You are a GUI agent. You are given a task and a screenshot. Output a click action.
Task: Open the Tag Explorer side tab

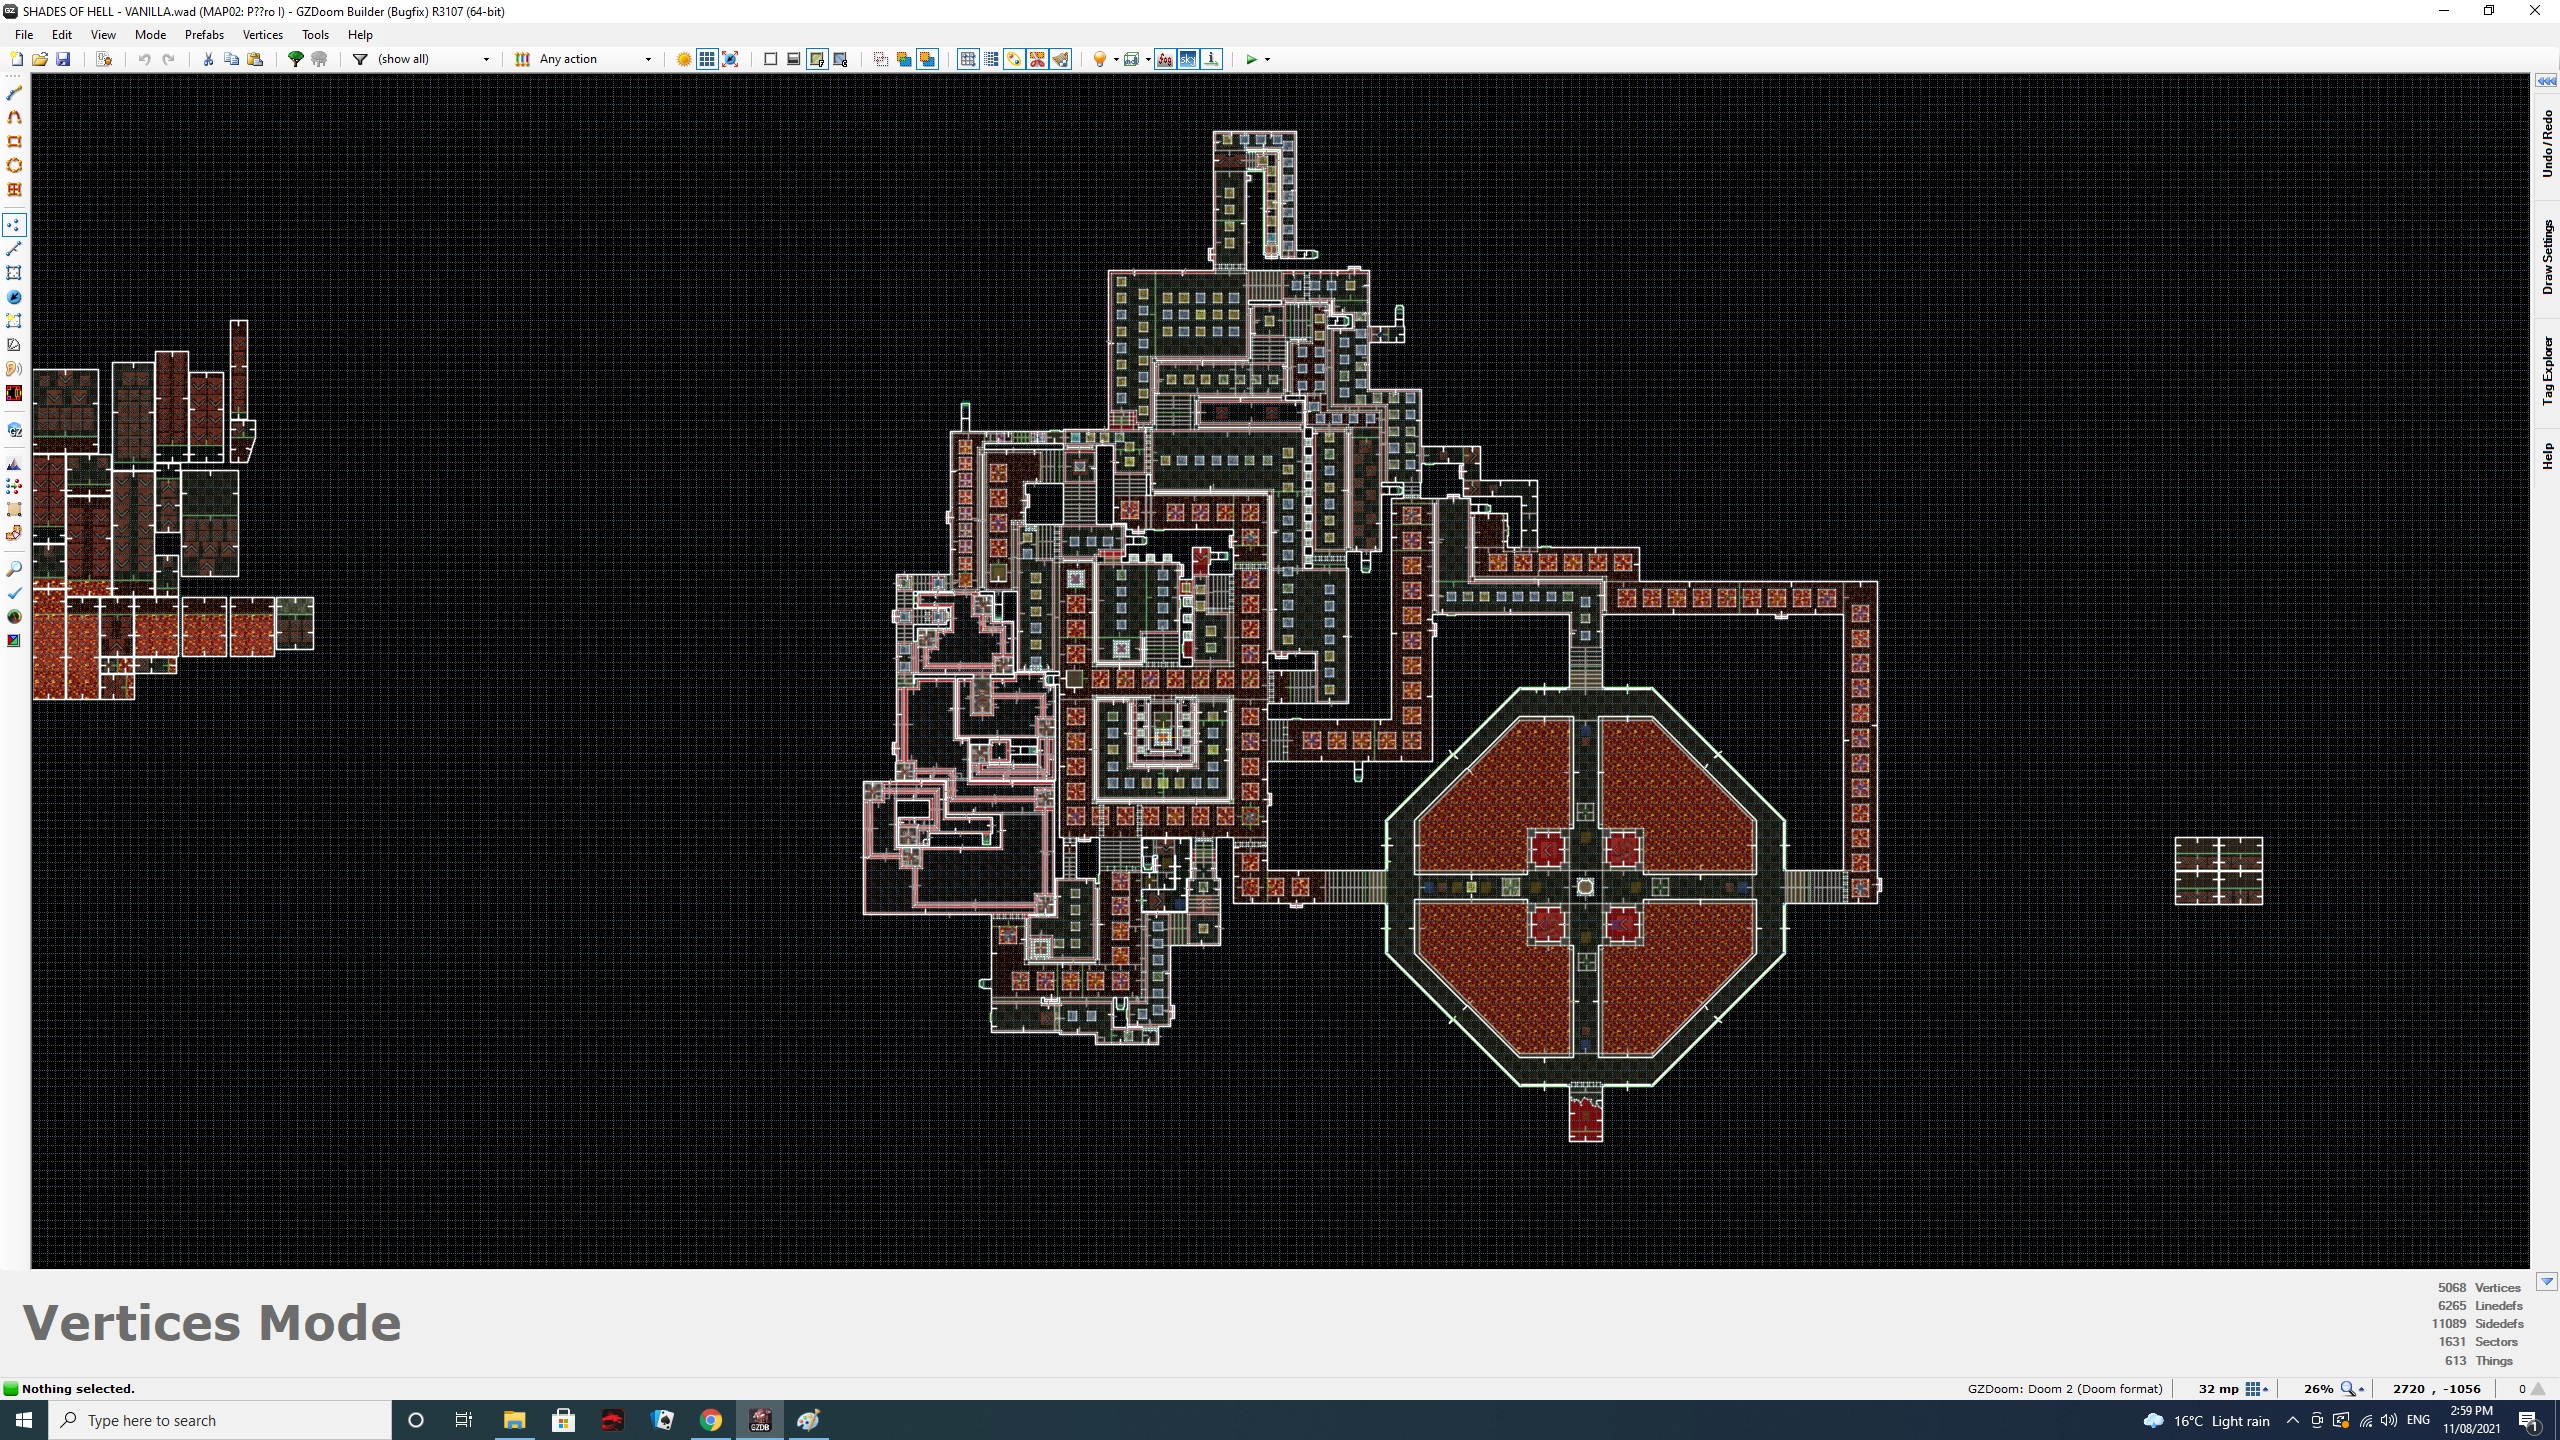[2547, 370]
